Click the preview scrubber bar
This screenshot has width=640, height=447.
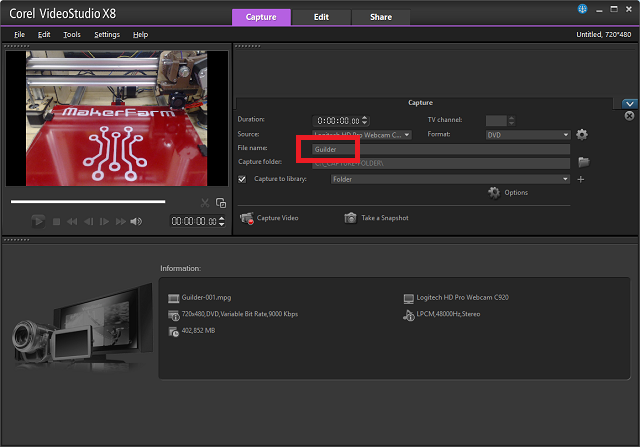(88, 201)
